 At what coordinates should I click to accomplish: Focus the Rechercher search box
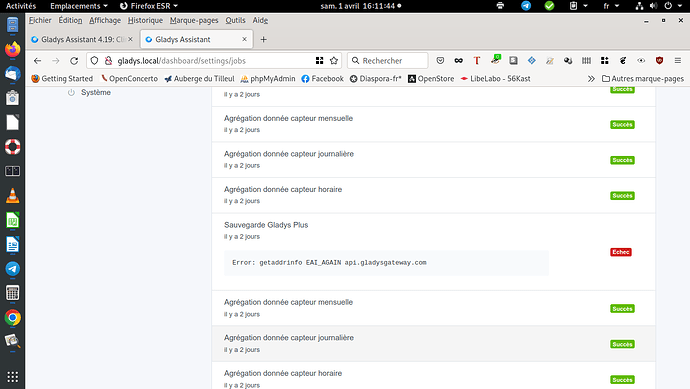click(x=388, y=61)
